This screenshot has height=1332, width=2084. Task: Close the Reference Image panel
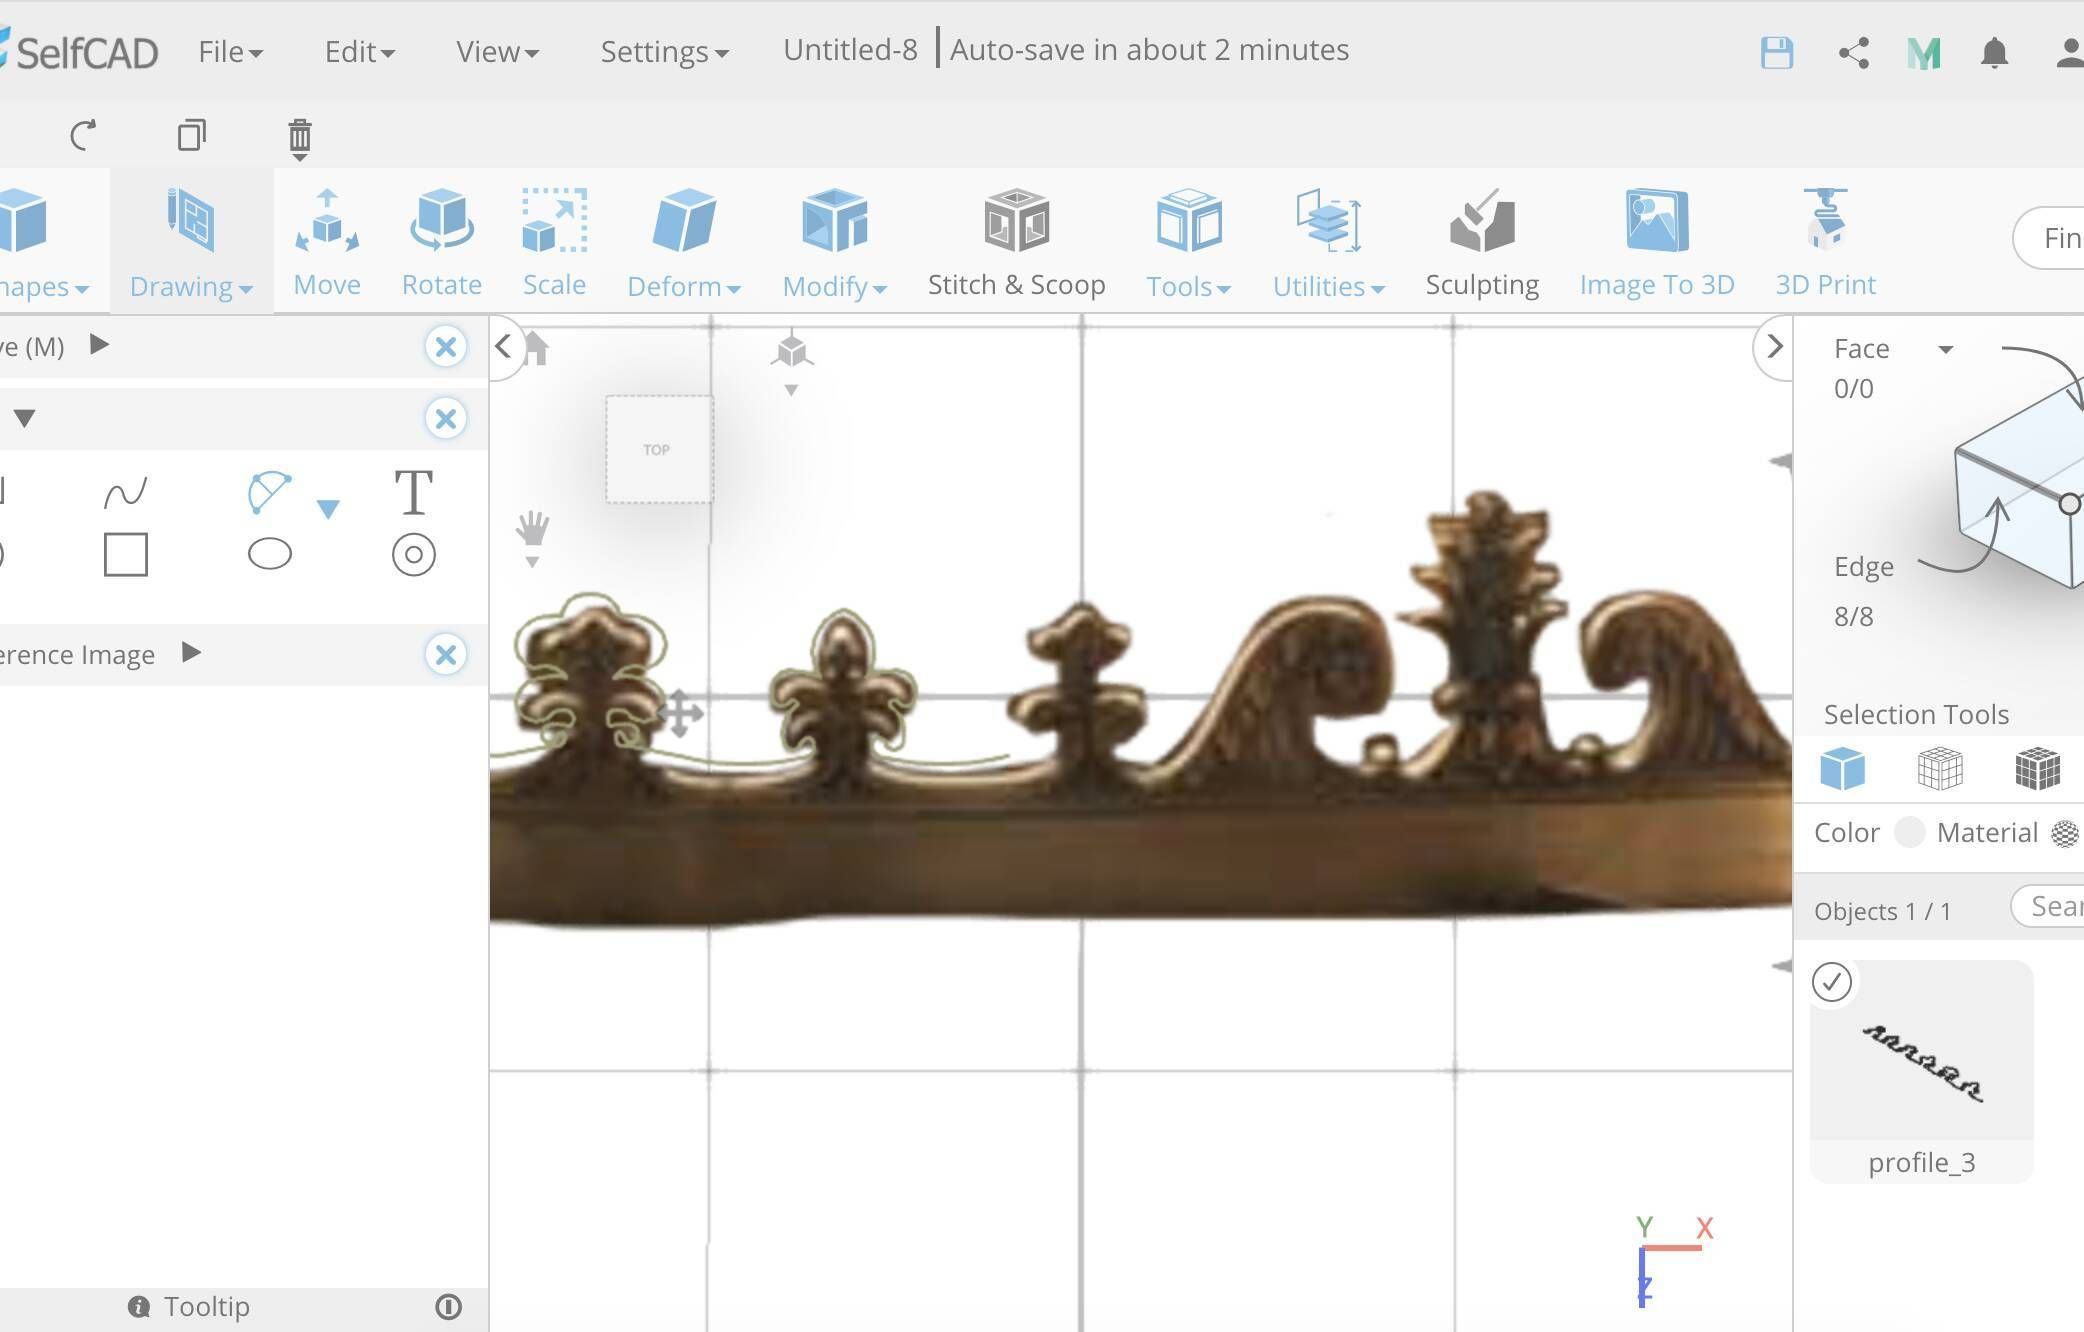pos(447,655)
